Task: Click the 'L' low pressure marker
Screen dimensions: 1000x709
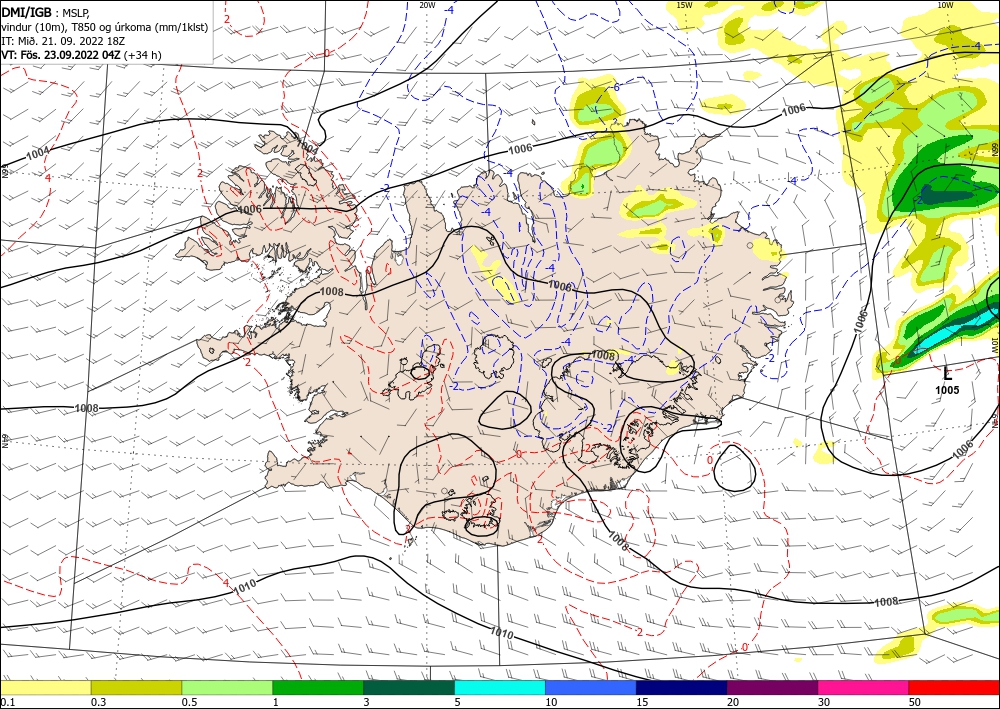Action: [x=947, y=374]
